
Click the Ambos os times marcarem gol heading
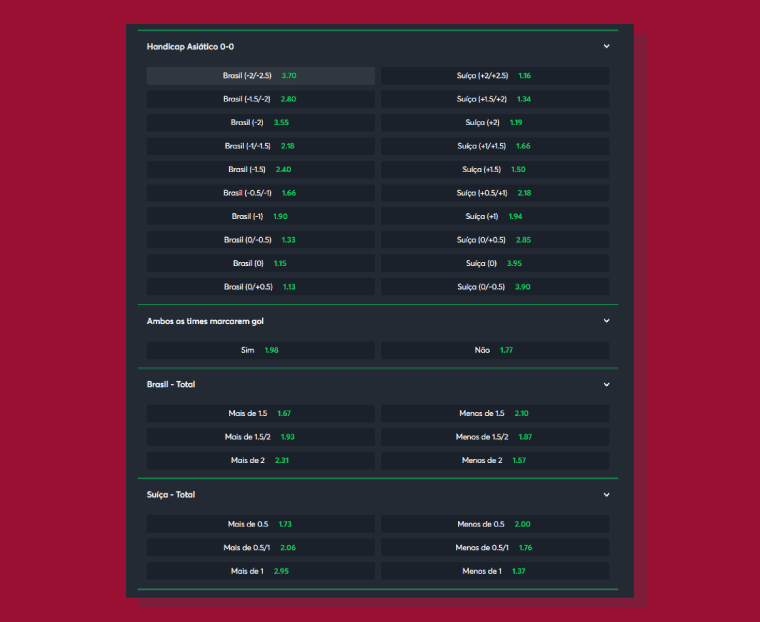click(205, 321)
